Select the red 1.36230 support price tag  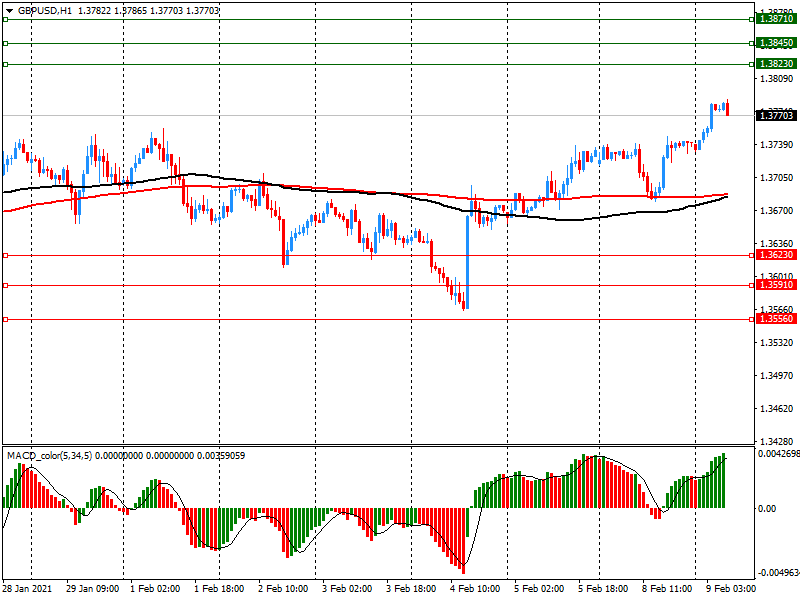[776, 255]
